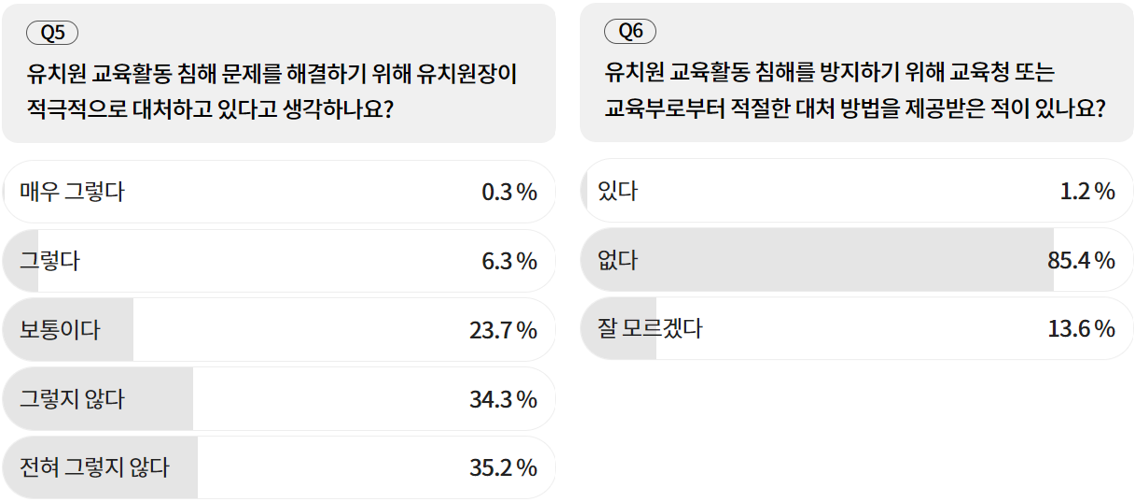The image size is (1137, 502).
Task: Click the 35.2 % result value
Action: 503,467
